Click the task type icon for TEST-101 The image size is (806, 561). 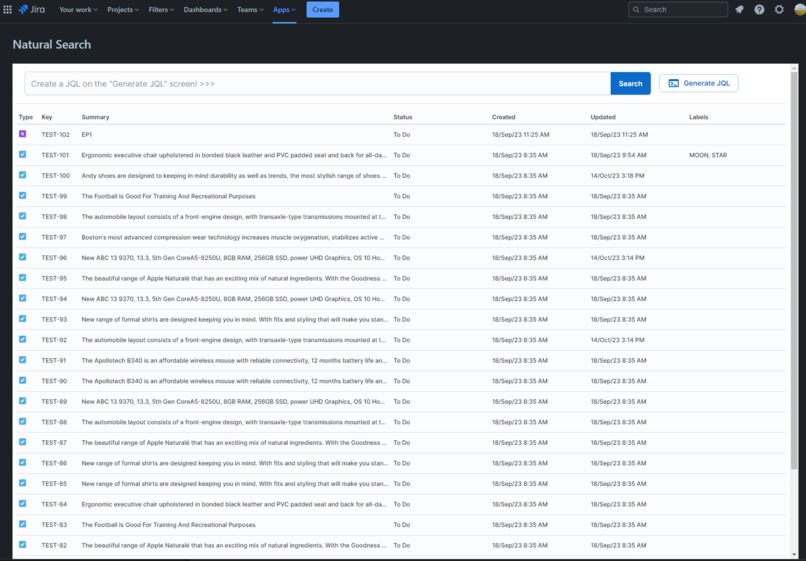coord(23,154)
